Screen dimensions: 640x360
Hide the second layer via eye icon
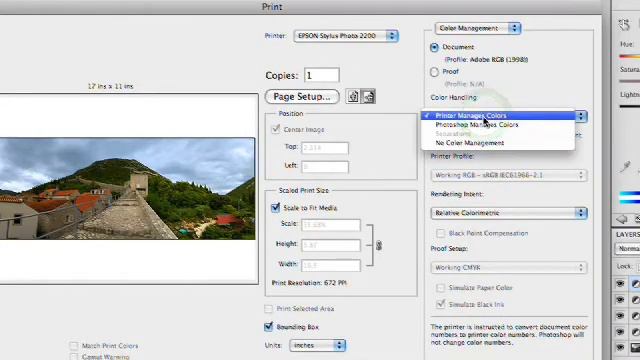click(620, 300)
